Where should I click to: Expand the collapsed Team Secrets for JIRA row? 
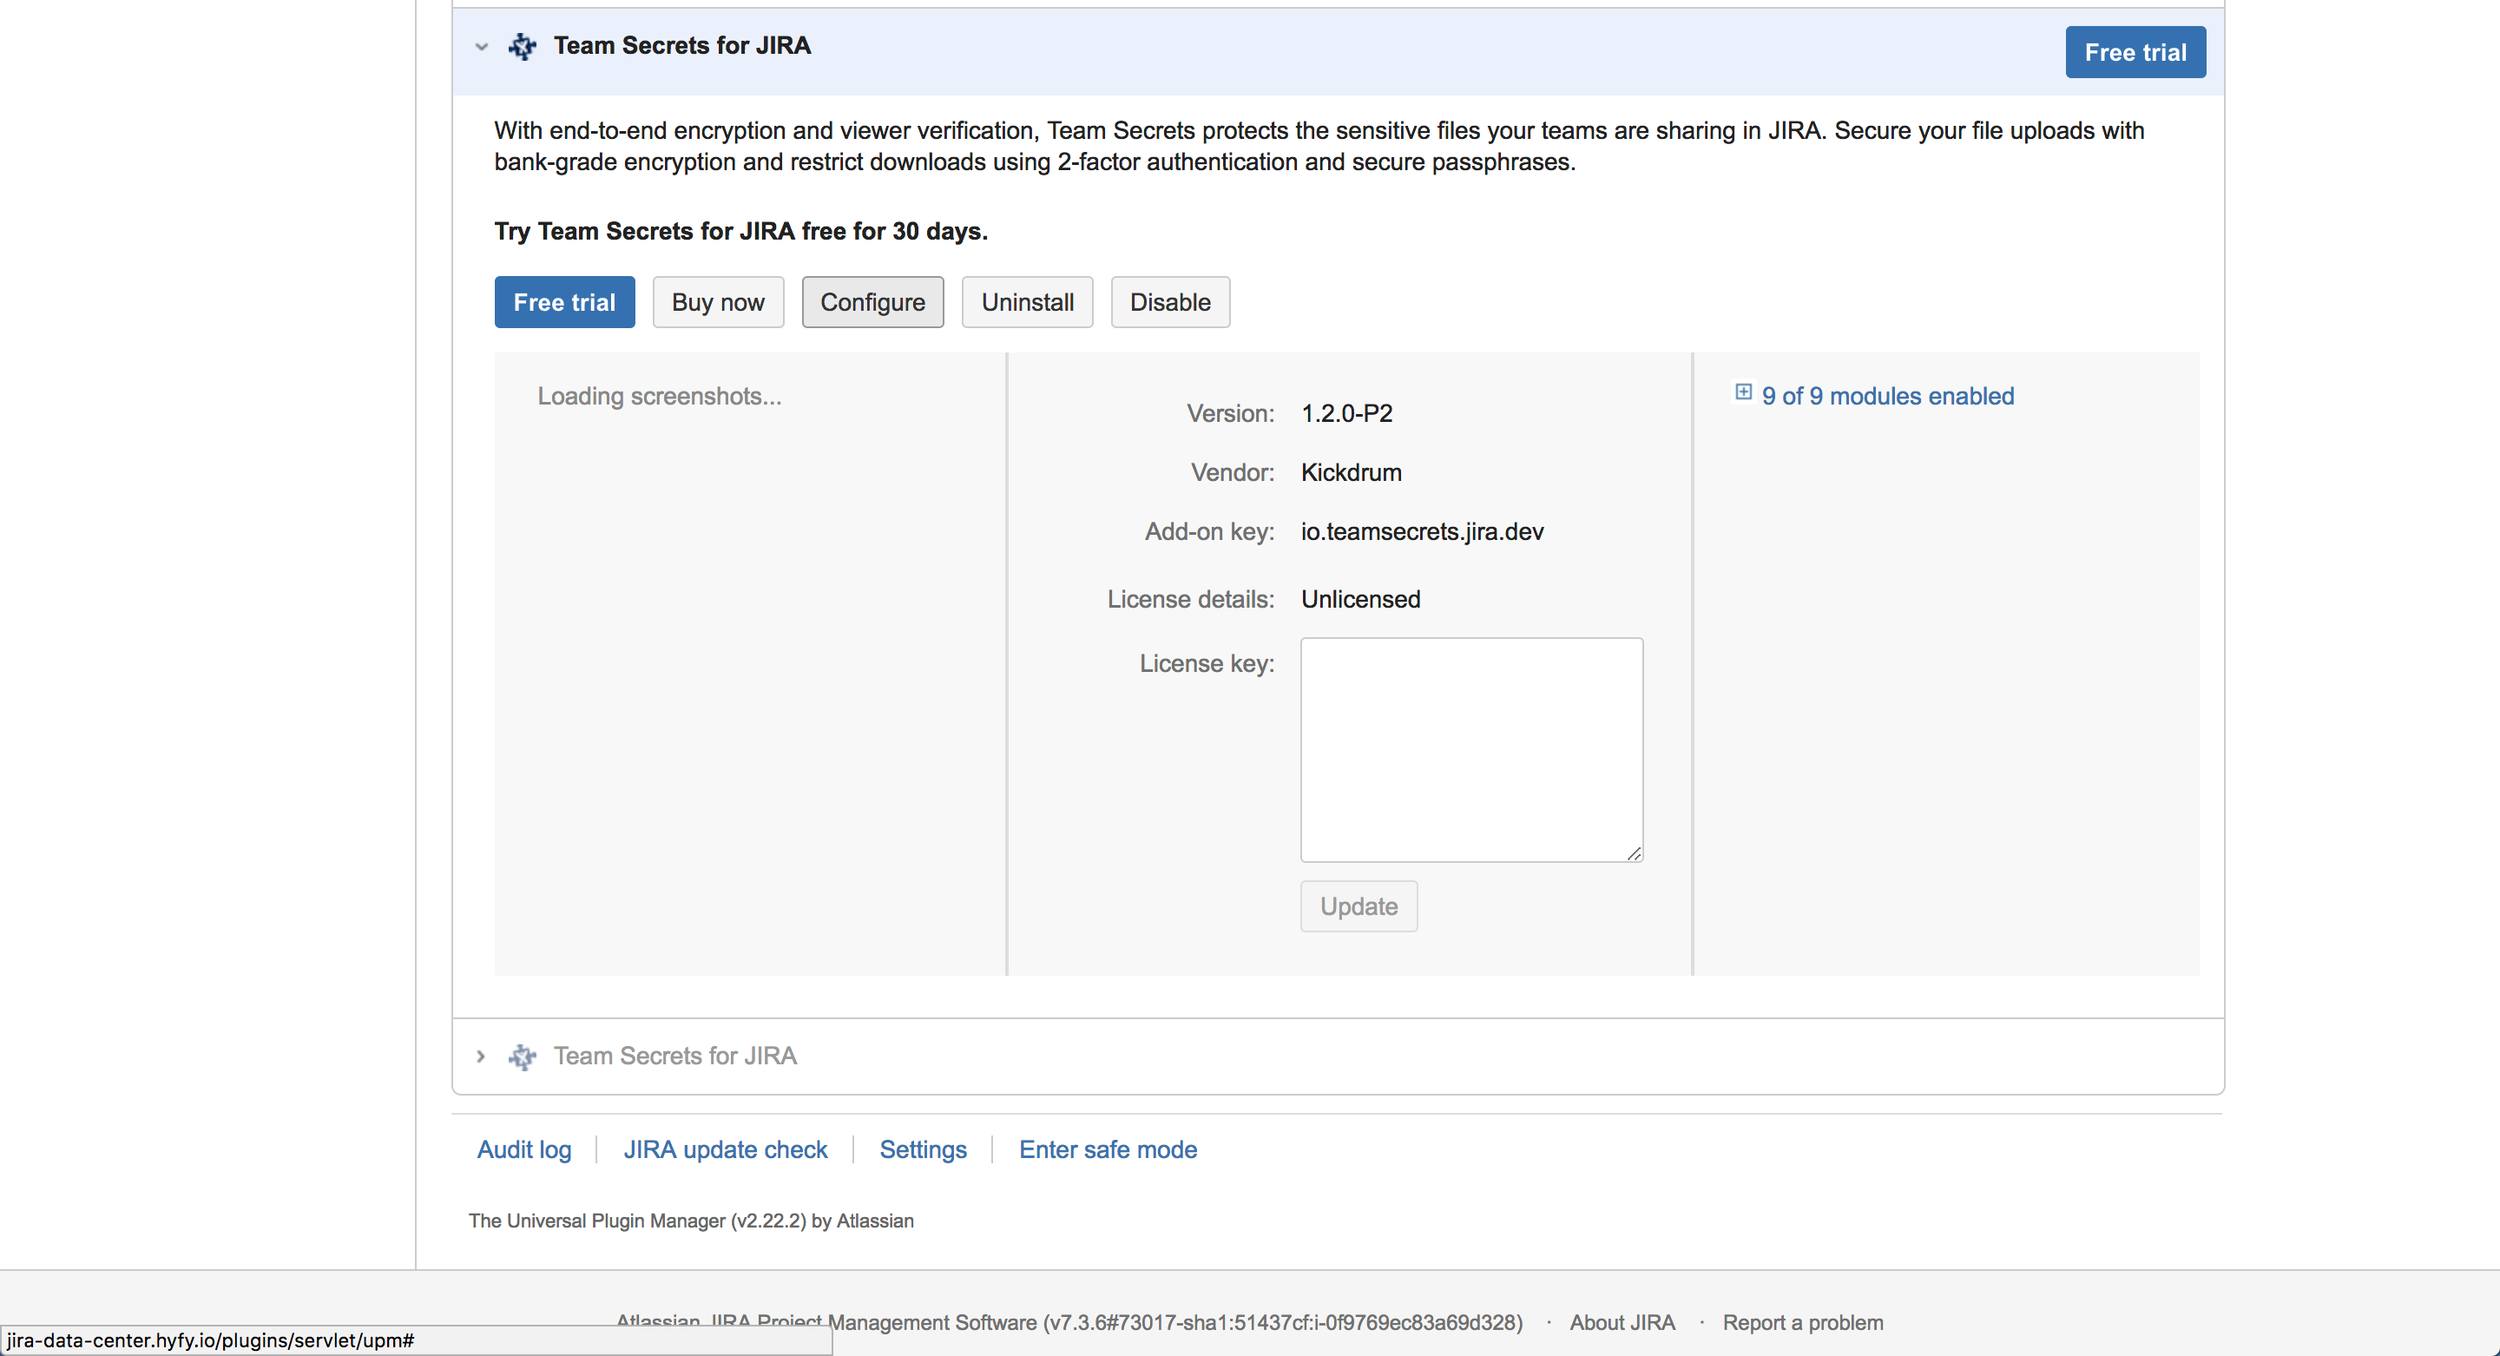click(481, 1056)
